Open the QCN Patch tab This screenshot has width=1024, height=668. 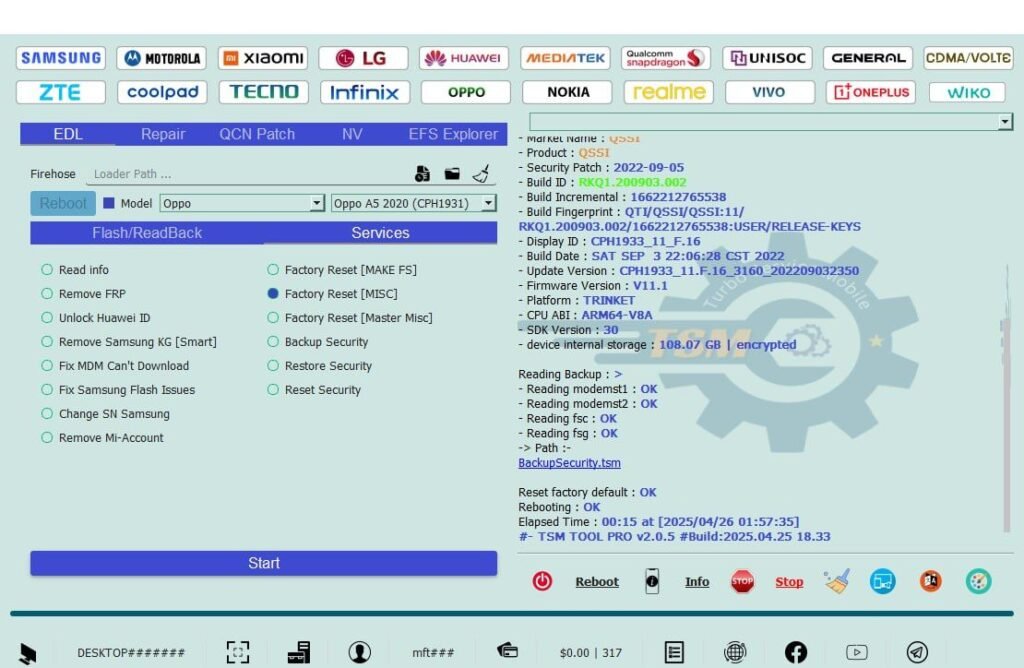click(x=257, y=134)
